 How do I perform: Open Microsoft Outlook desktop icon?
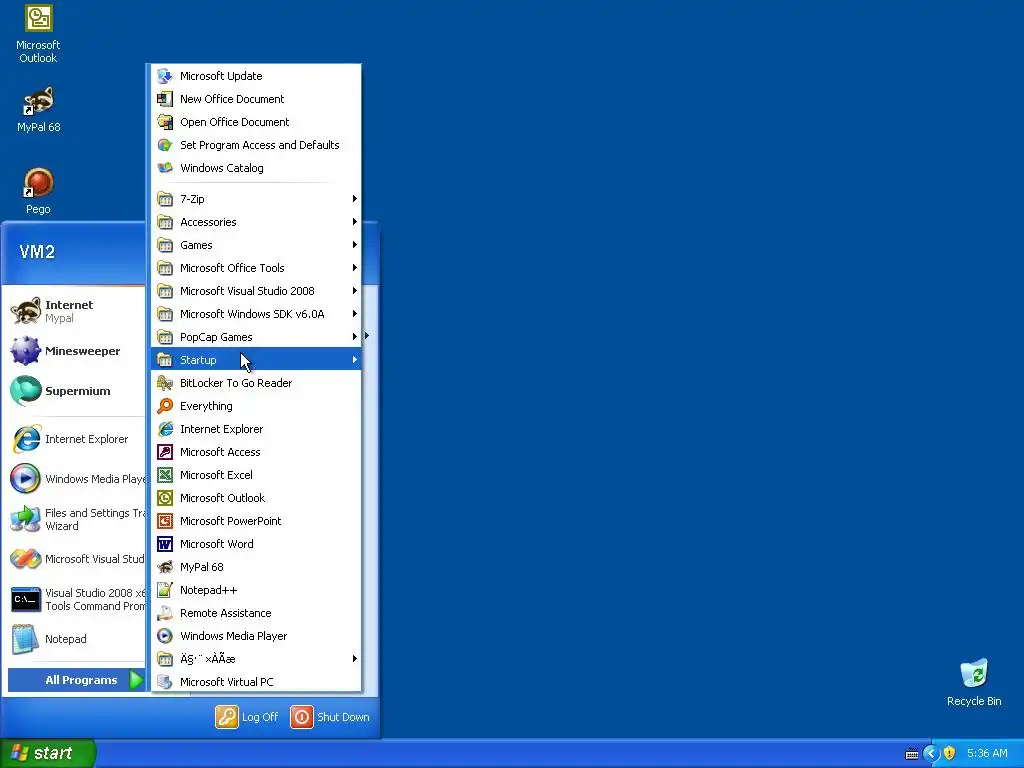(x=38, y=34)
